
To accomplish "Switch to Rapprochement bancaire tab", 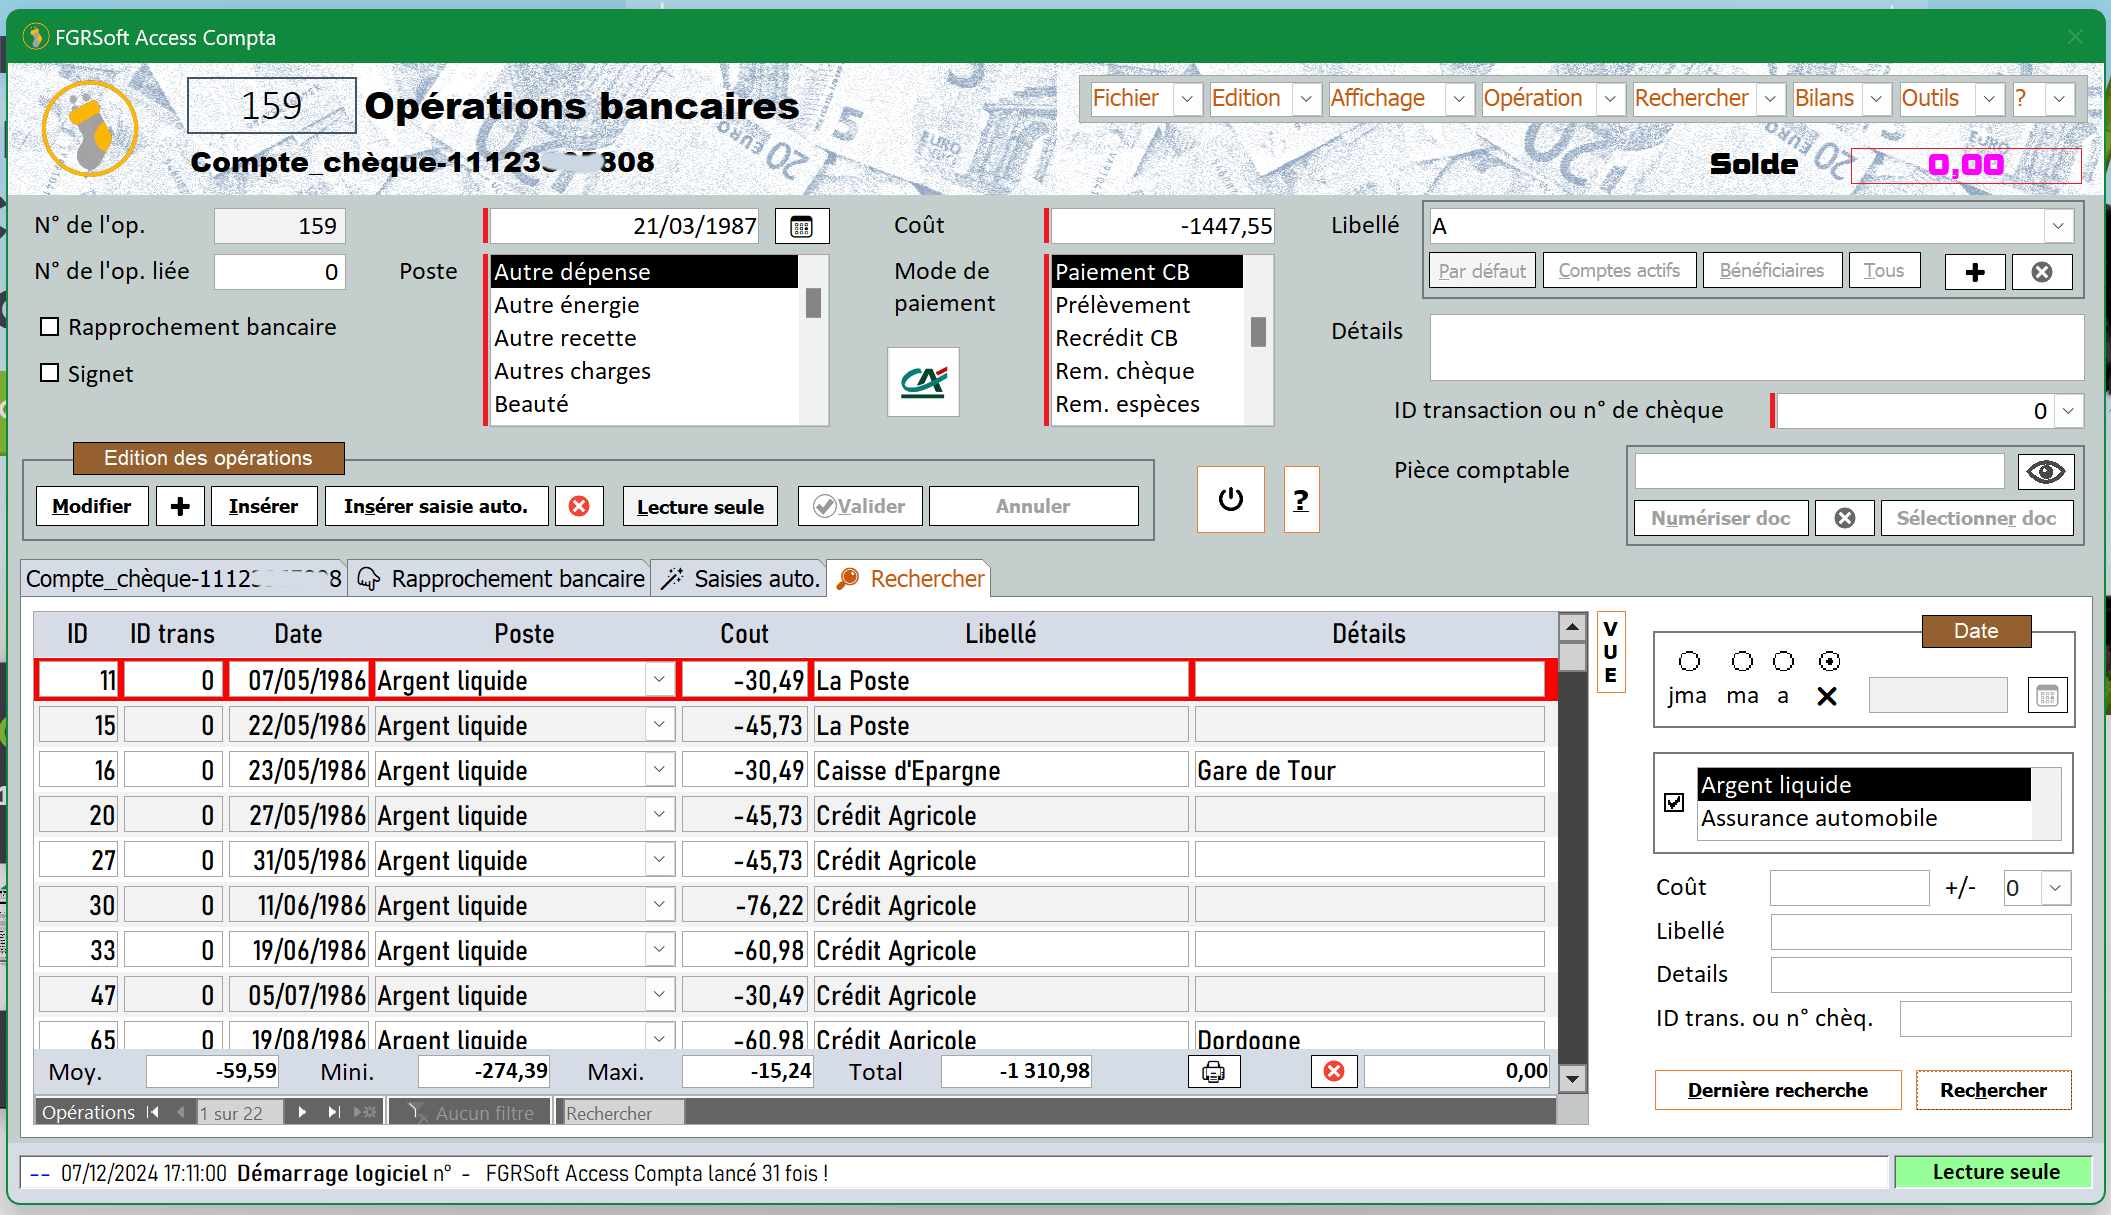I will tap(500, 579).
